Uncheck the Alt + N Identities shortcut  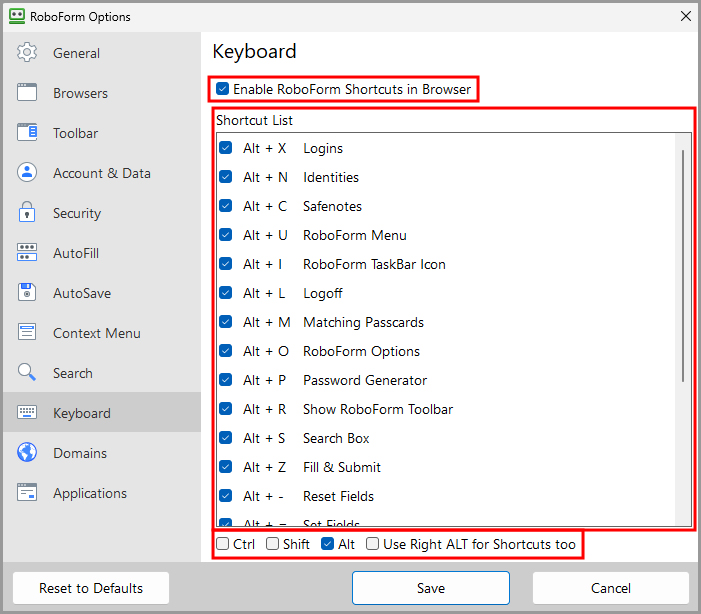[225, 177]
